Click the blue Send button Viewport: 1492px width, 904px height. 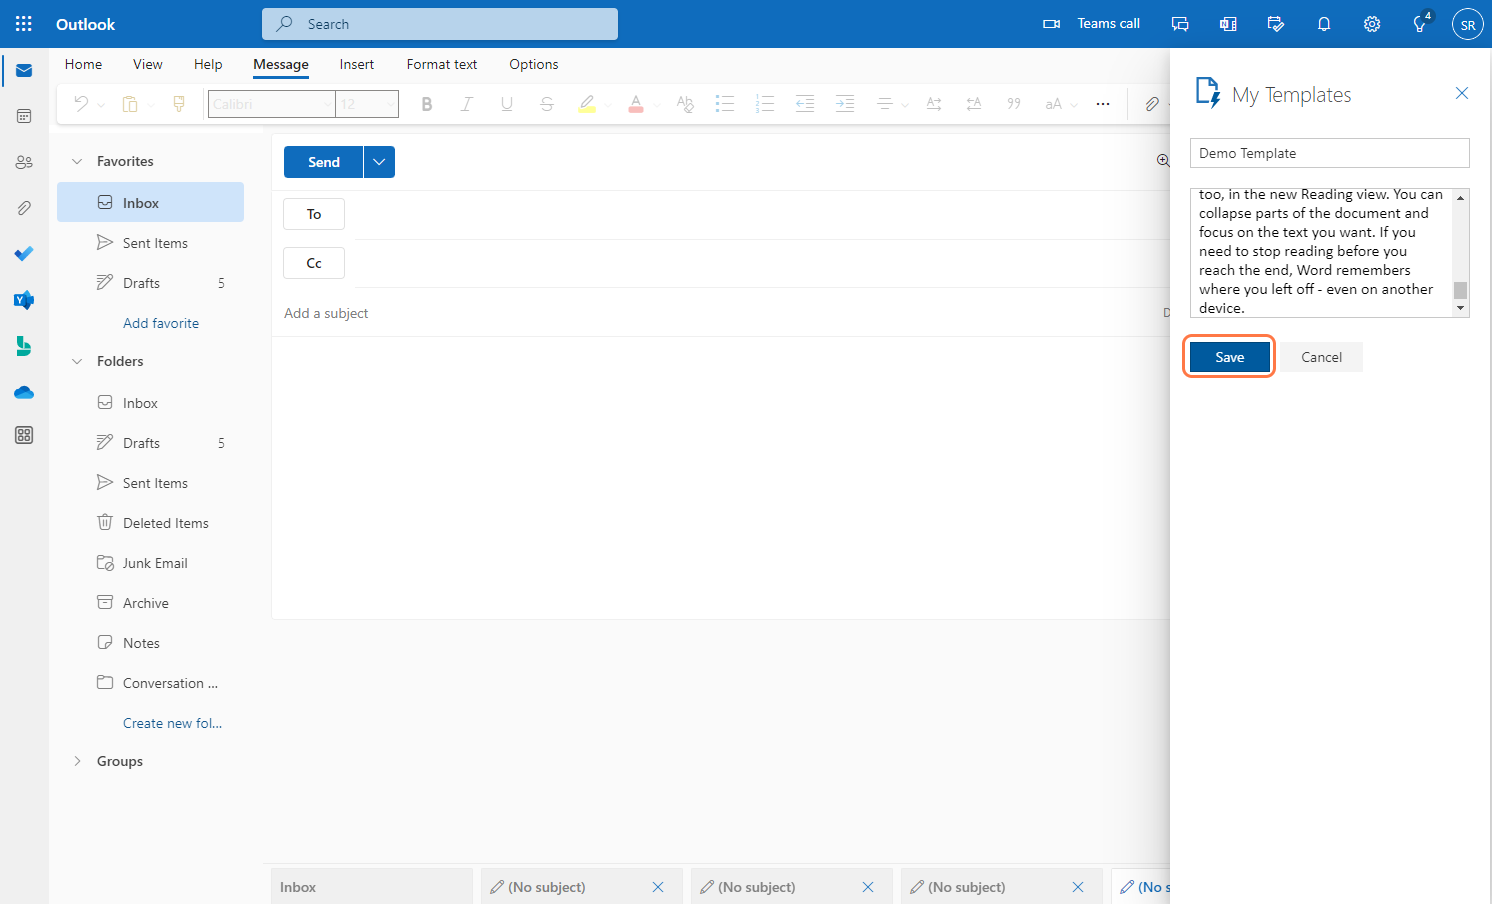(x=324, y=162)
